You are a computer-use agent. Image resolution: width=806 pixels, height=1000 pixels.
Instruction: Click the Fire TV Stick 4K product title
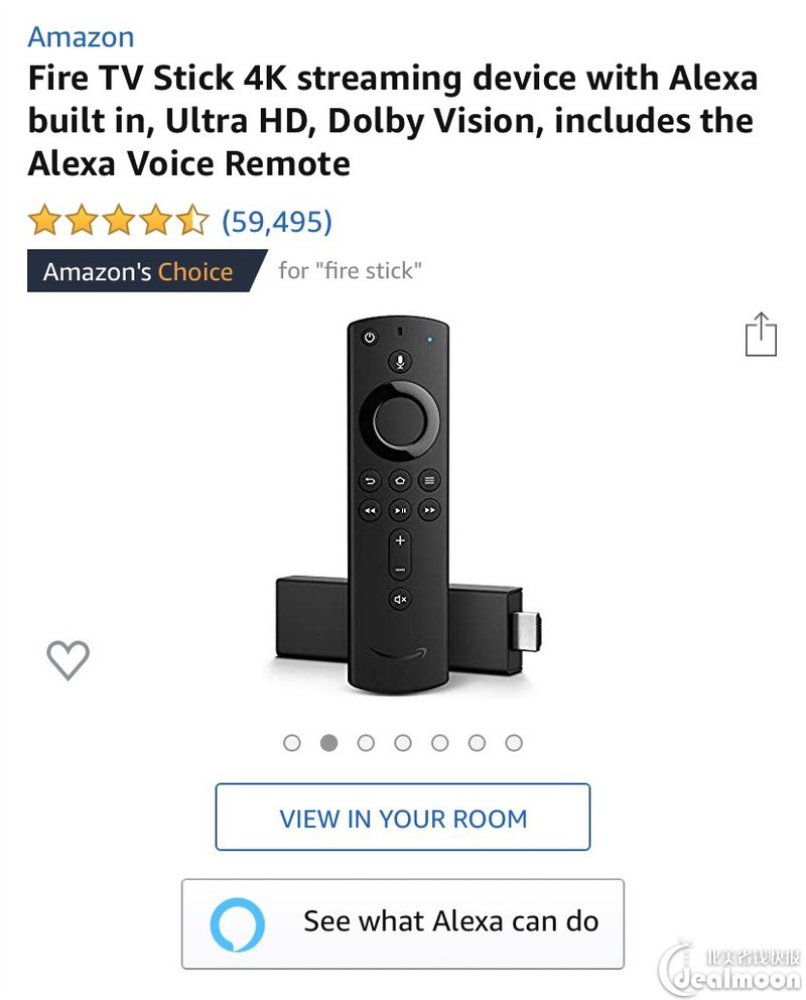tap(393, 121)
